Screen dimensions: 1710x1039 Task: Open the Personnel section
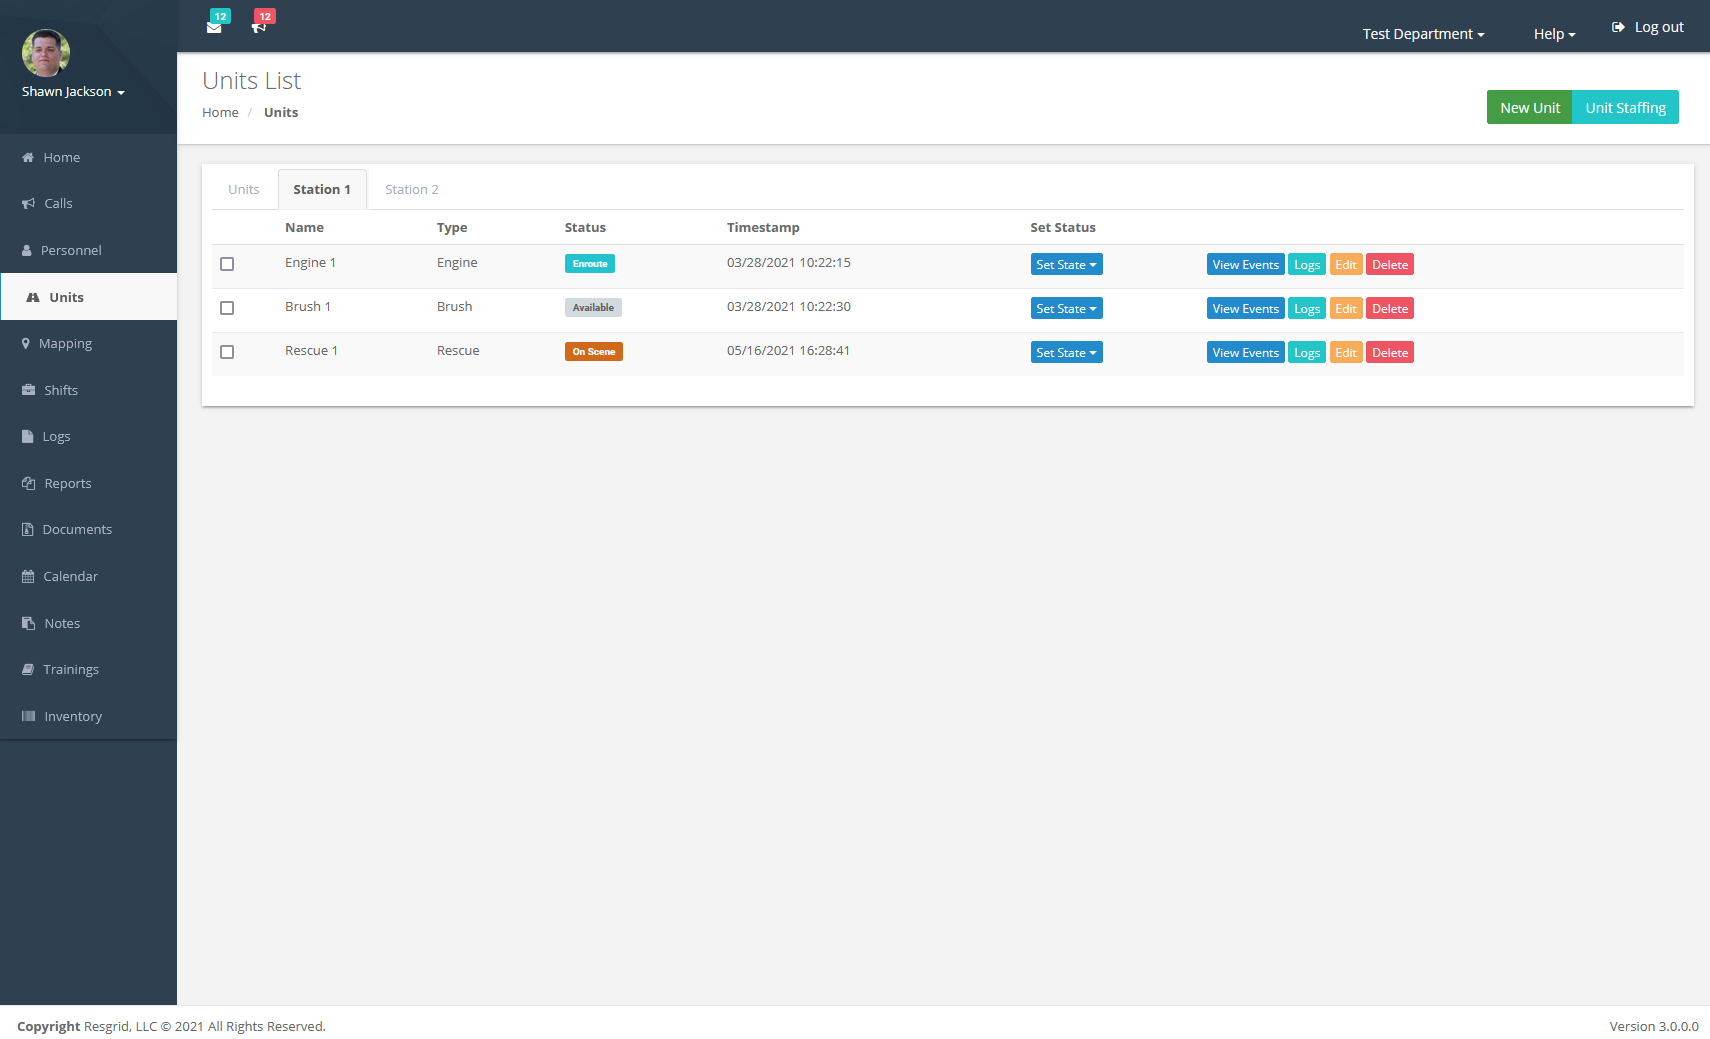tap(71, 250)
